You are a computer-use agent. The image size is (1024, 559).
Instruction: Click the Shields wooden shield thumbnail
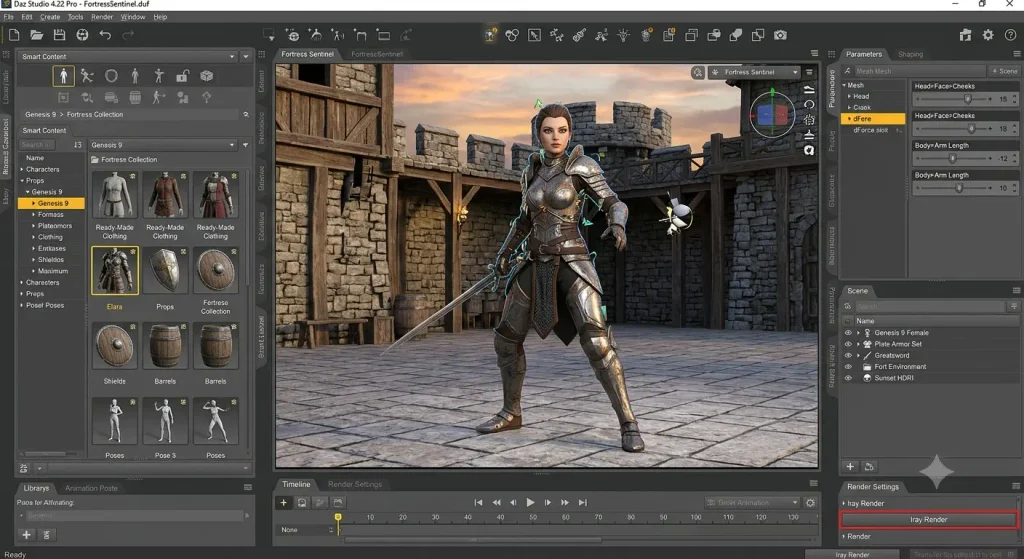(x=115, y=346)
